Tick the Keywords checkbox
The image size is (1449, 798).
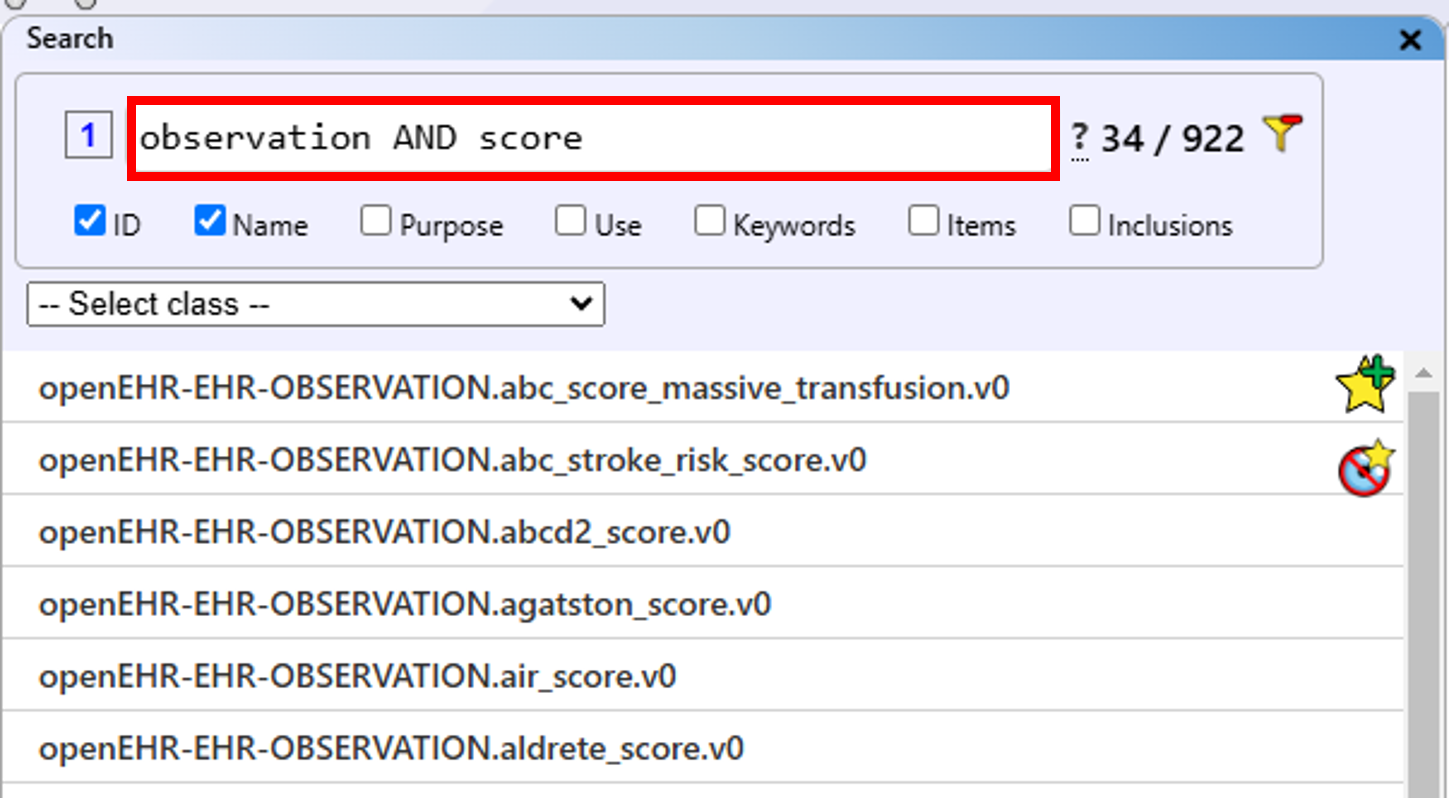(709, 221)
